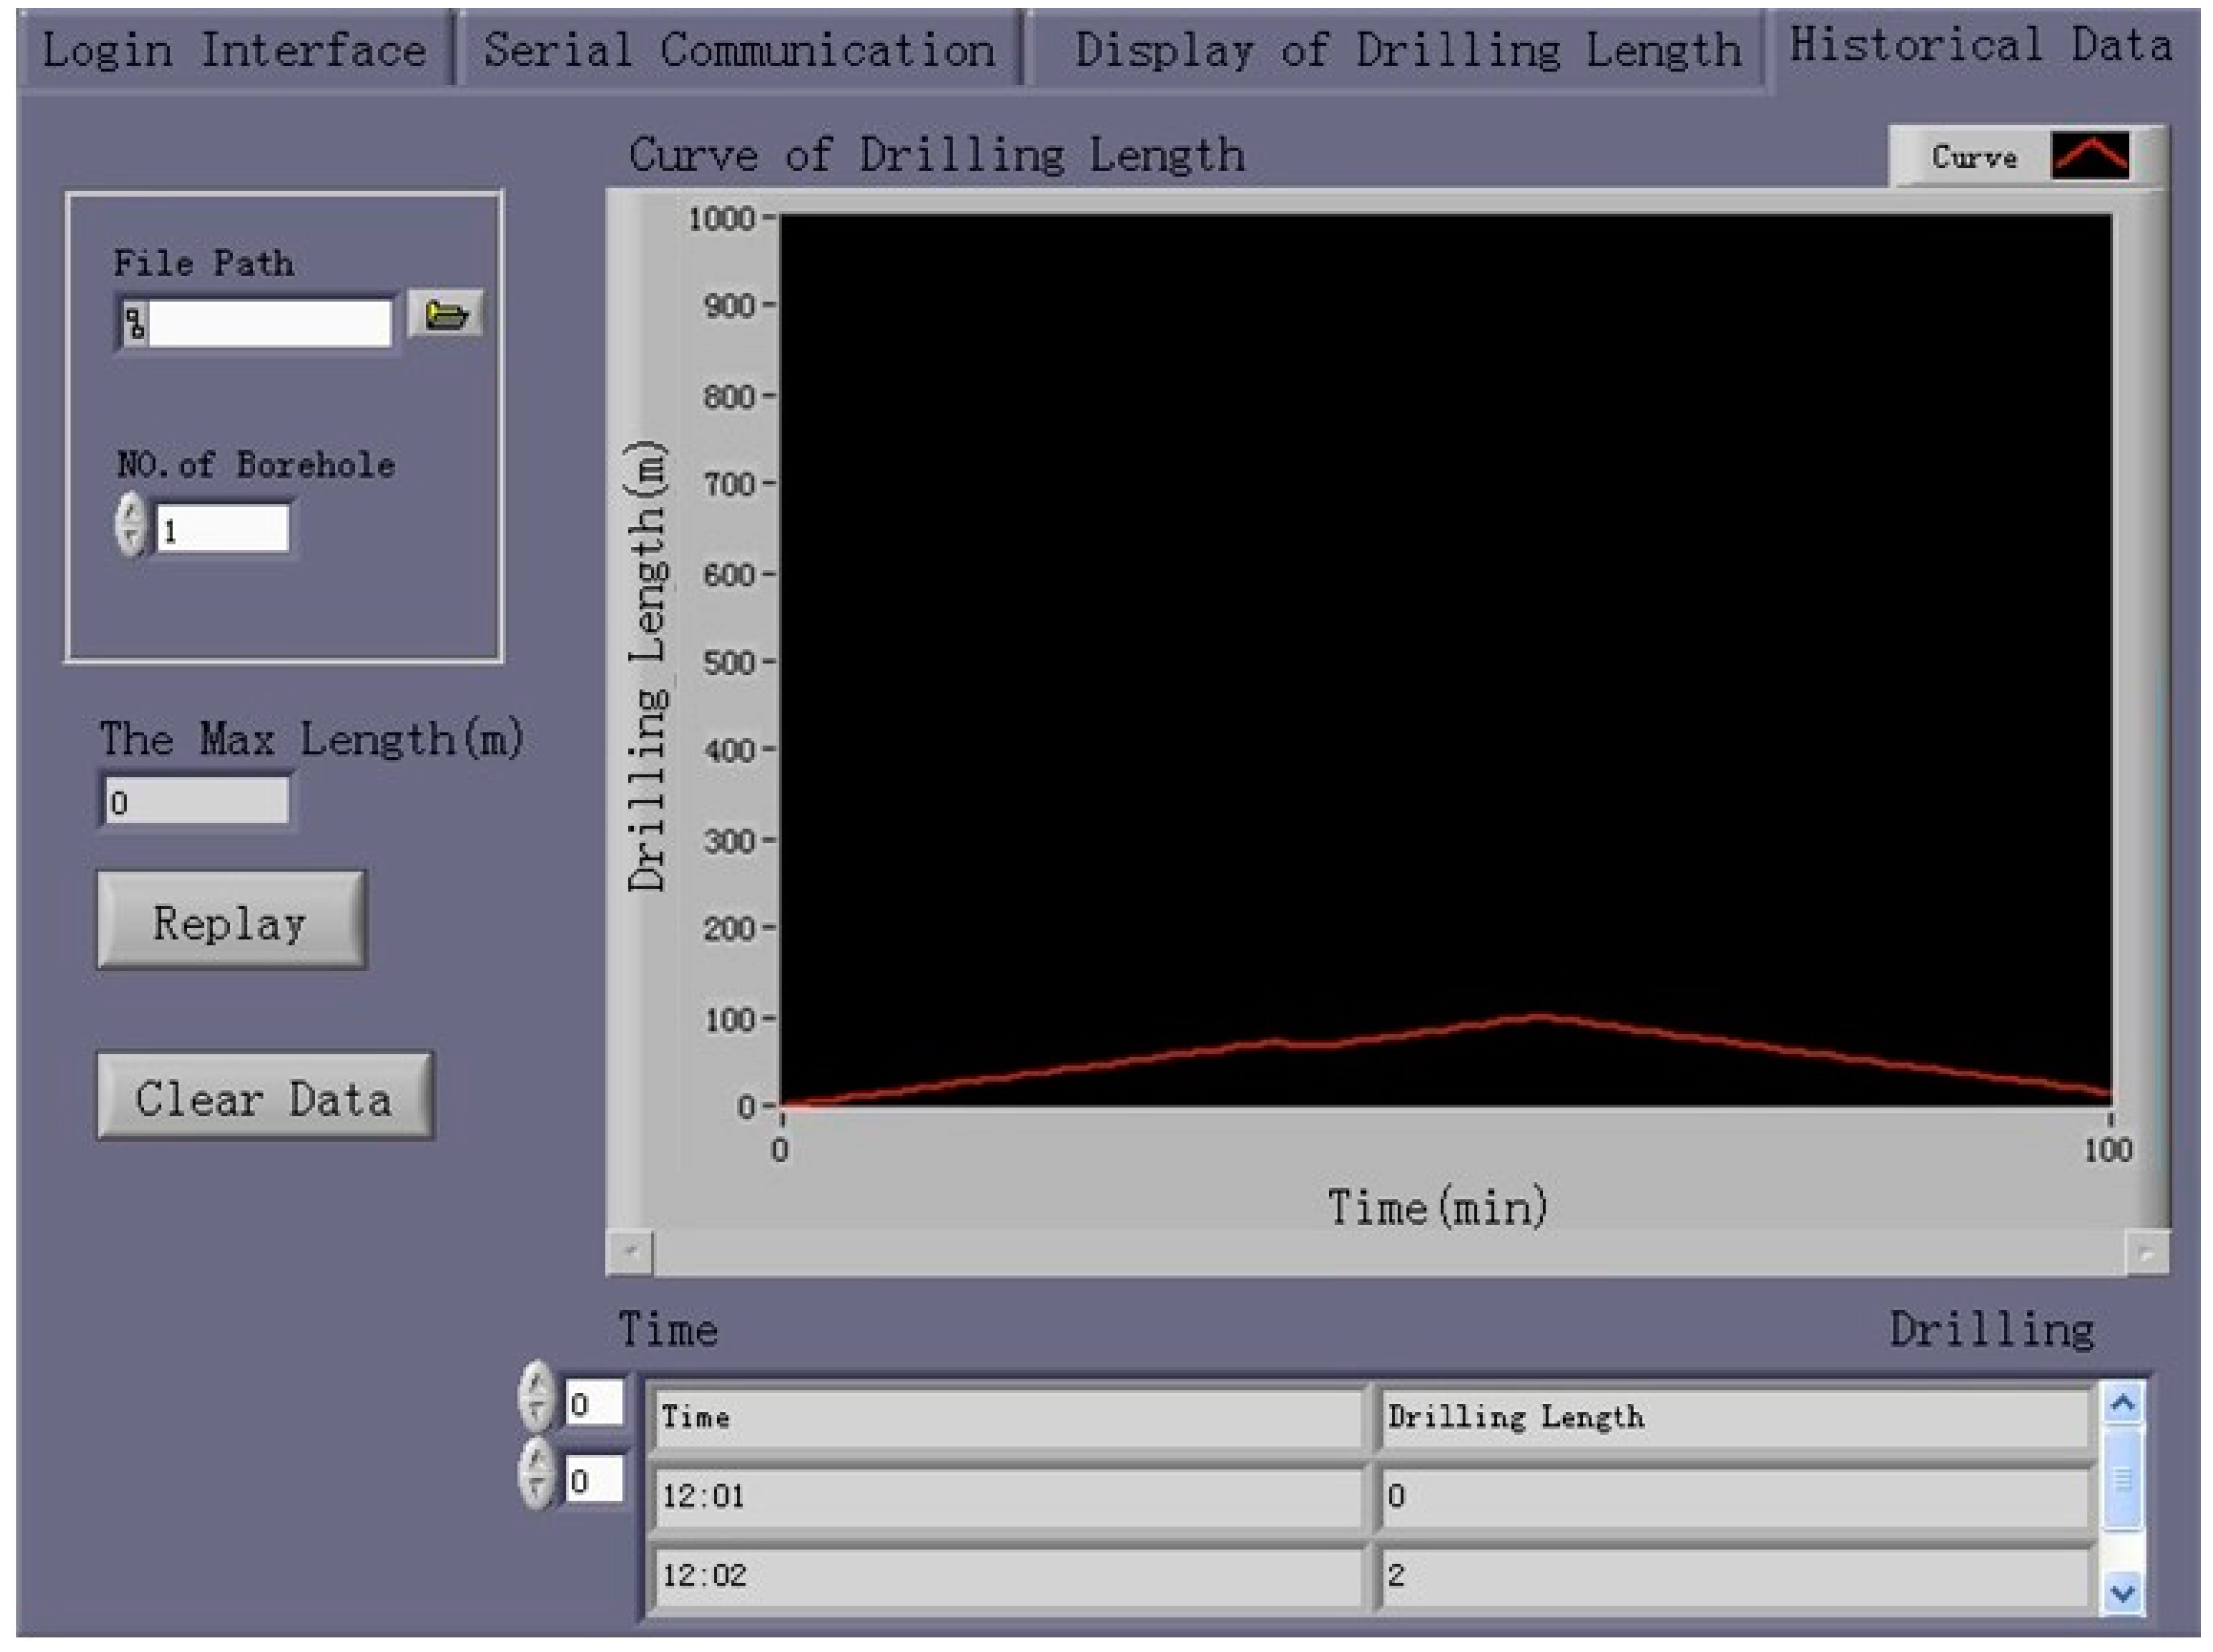
Task: Click the red Curve legend plot icon
Action: coord(2089,156)
